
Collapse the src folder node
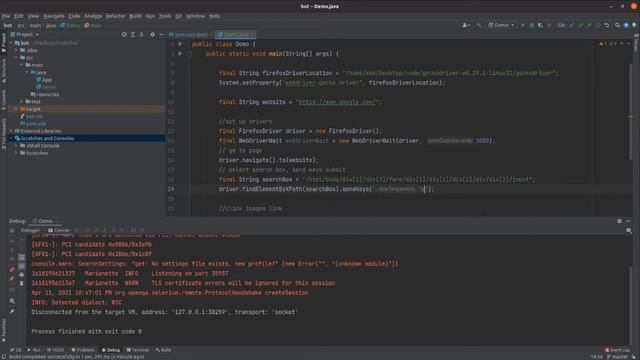(x=17, y=58)
